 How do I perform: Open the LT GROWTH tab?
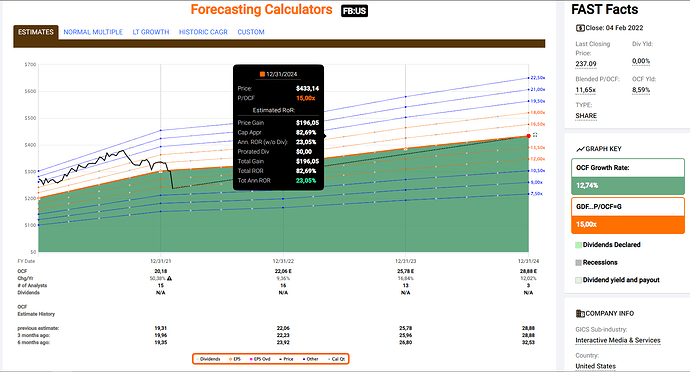click(x=151, y=32)
